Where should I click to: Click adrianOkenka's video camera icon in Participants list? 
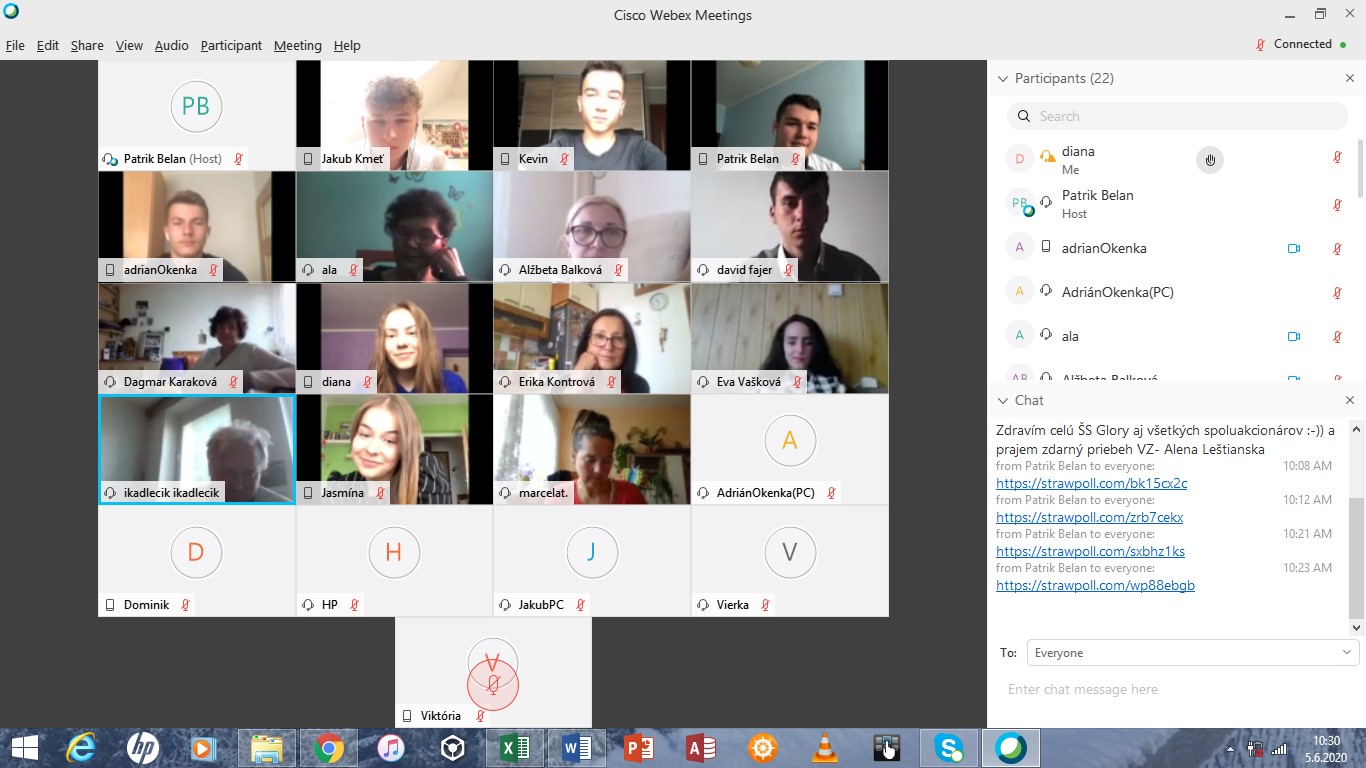pos(1294,248)
